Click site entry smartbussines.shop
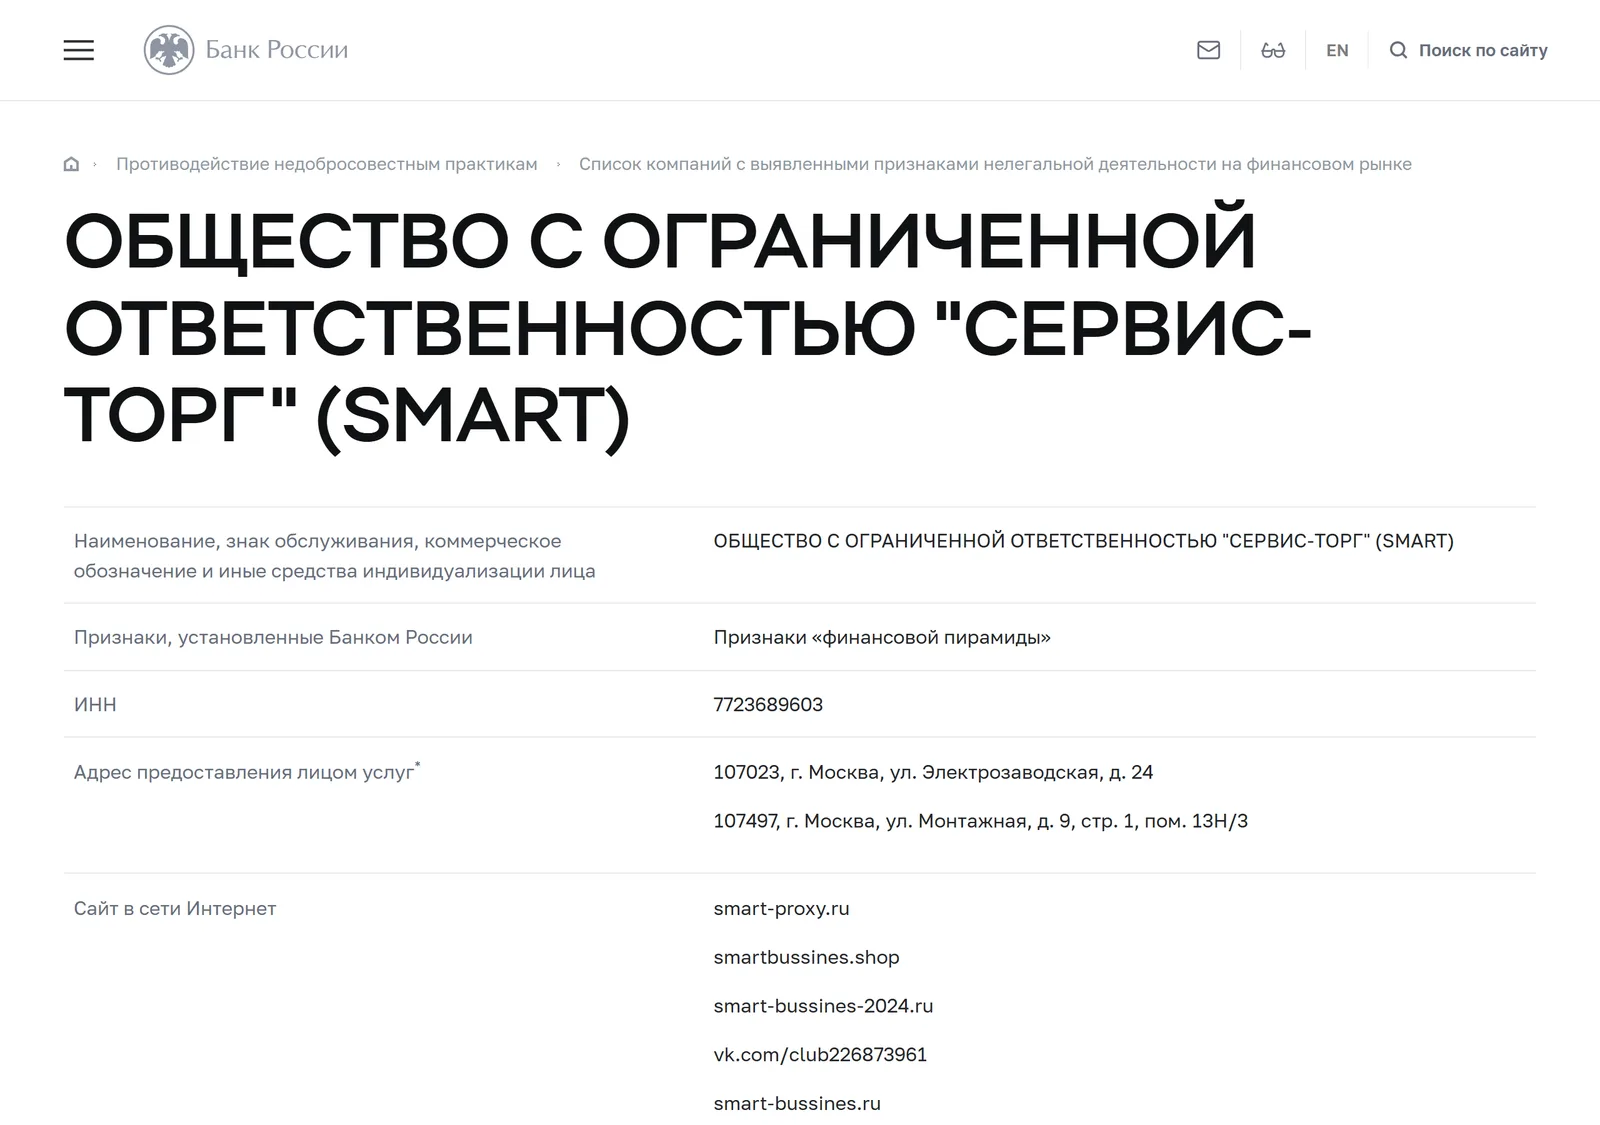 coord(806,958)
